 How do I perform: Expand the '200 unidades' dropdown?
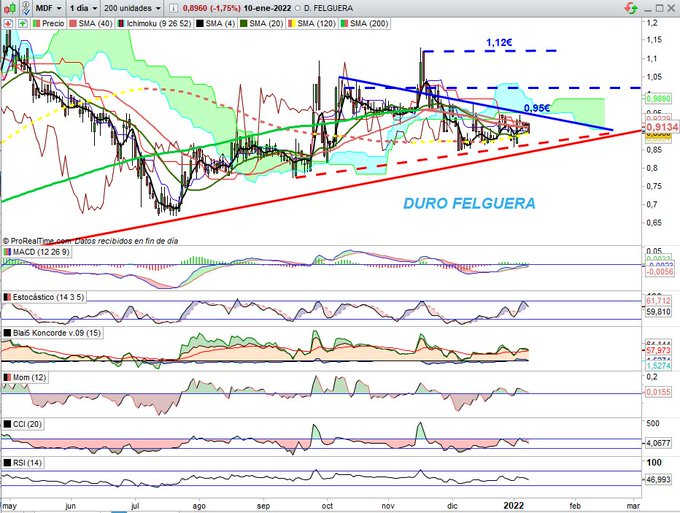132,8
